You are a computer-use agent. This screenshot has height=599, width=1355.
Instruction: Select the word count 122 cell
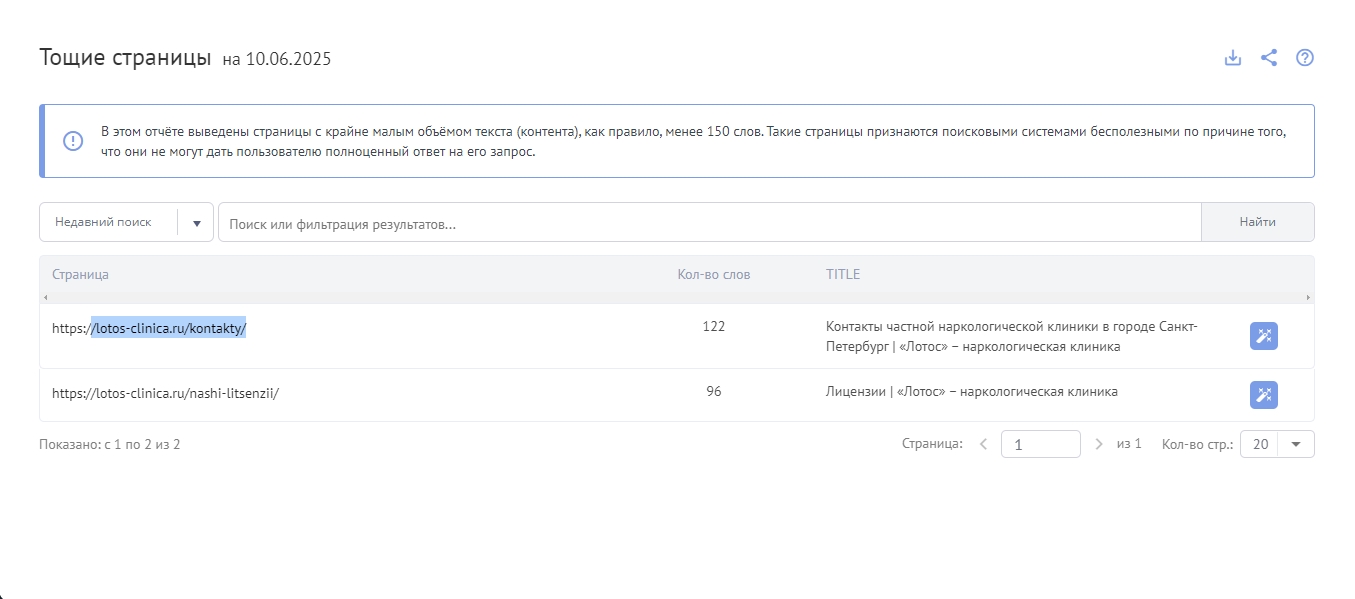pos(714,326)
